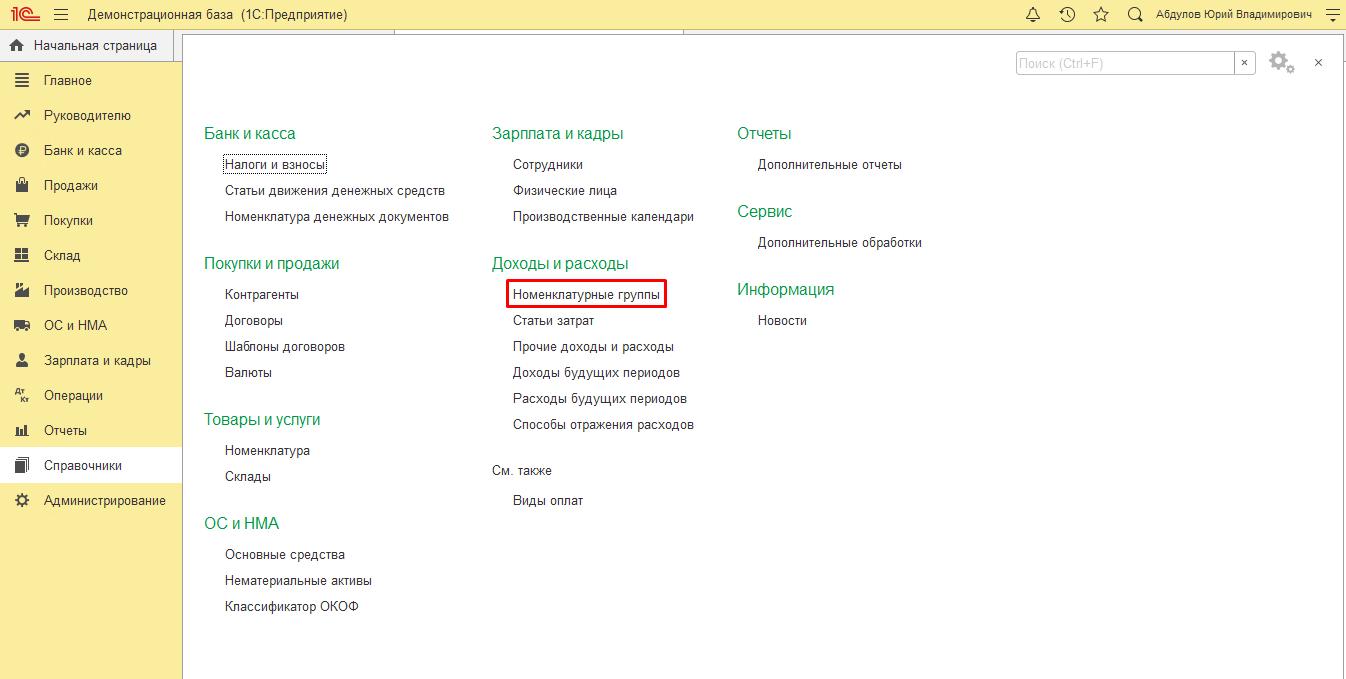Click user name Абдулов Юрий Владимирович
This screenshot has height=679, width=1346.
tap(1234, 15)
